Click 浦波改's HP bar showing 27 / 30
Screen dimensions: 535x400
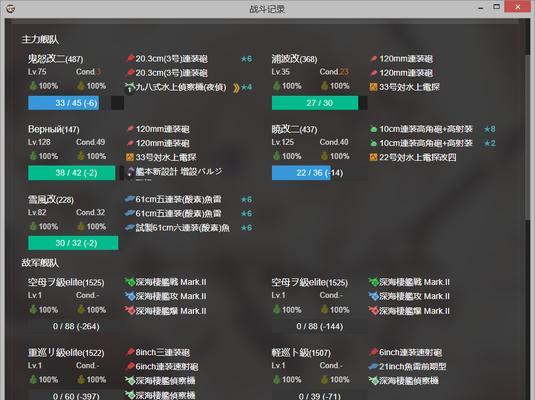click(319, 103)
